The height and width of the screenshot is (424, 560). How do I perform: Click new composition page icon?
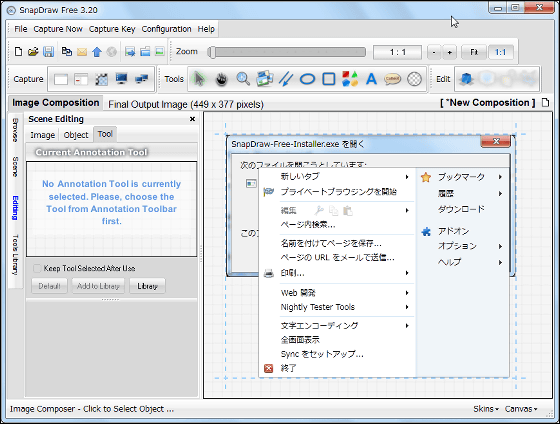pyautogui.click(x=545, y=103)
